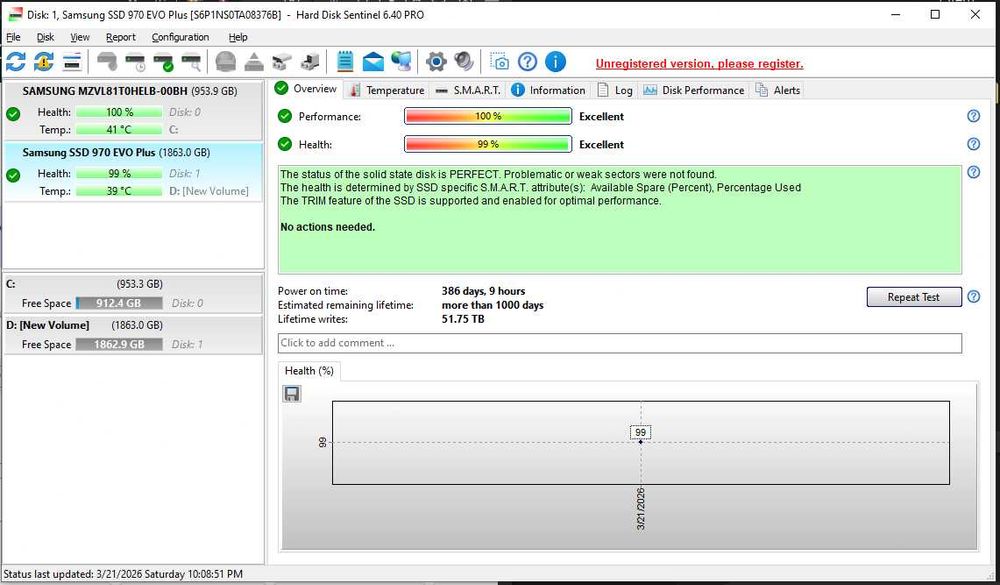Image resolution: width=1000 pixels, height=585 pixels.
Task: Click the blue envelope email icon
Action: pos(373,62)
